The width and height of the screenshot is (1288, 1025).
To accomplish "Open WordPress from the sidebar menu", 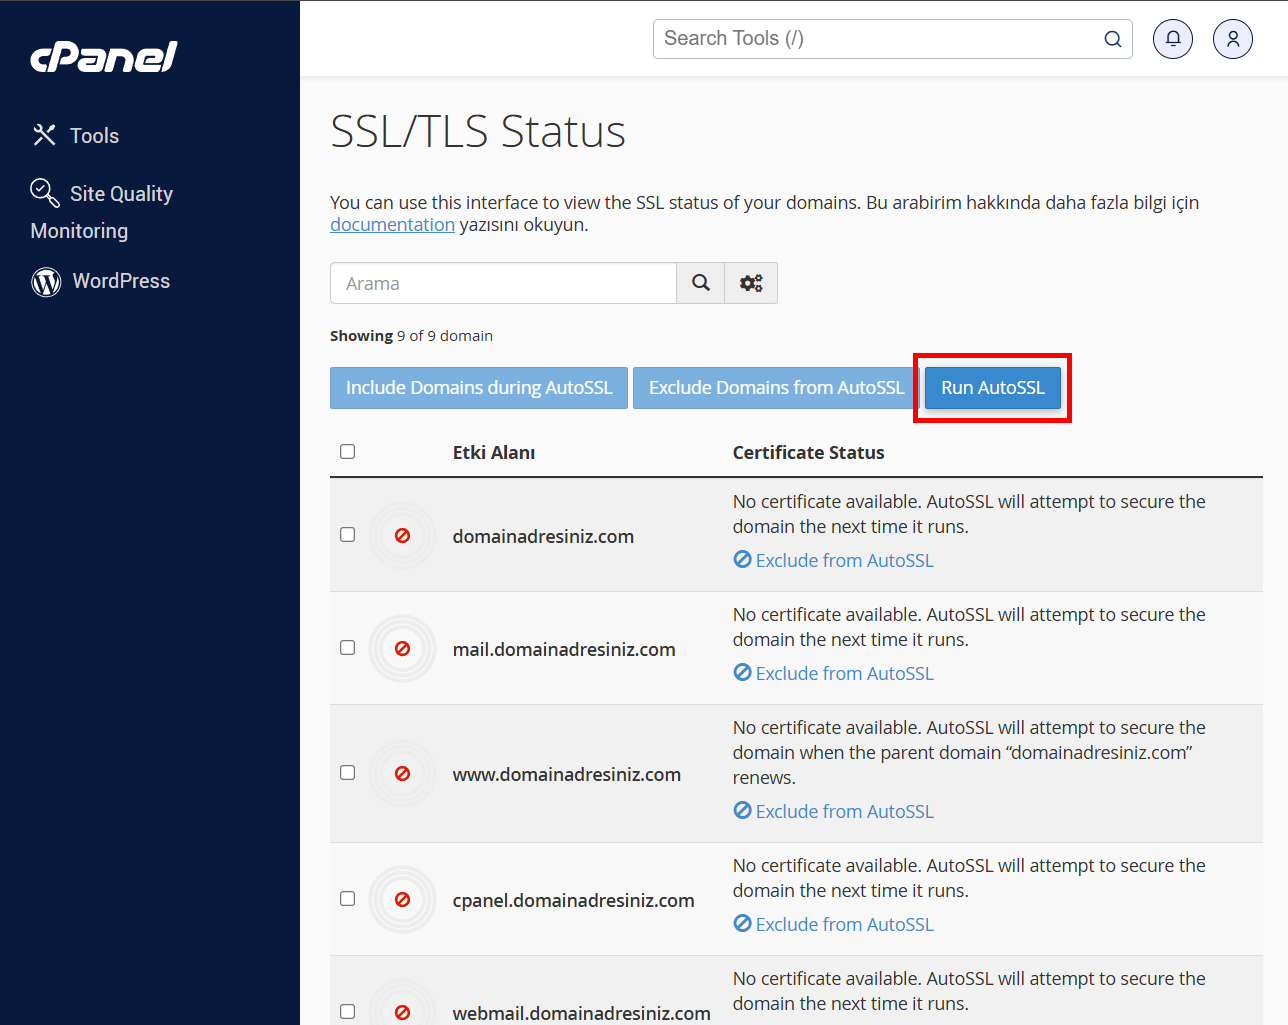I will [121, 282].
